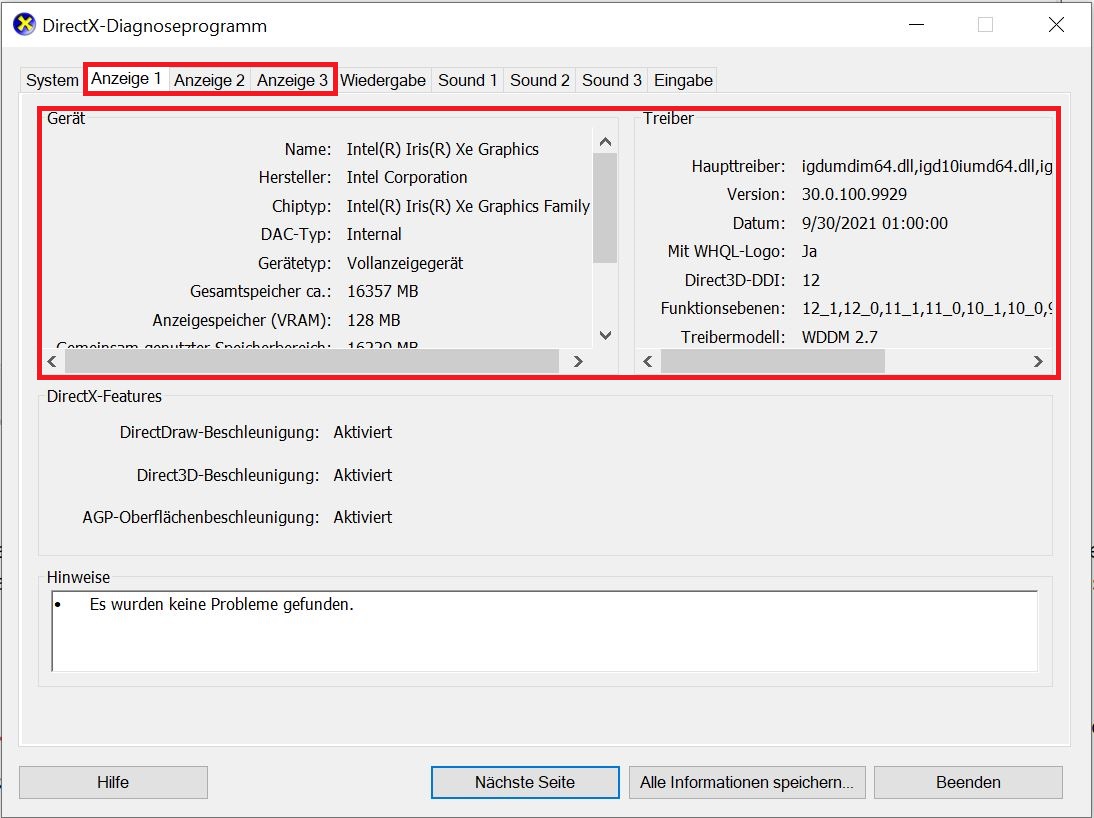Click the Gerät vertical scrollbar thumb
The height and width of the screenshot is (818, 1094).
tap(605, 208)
